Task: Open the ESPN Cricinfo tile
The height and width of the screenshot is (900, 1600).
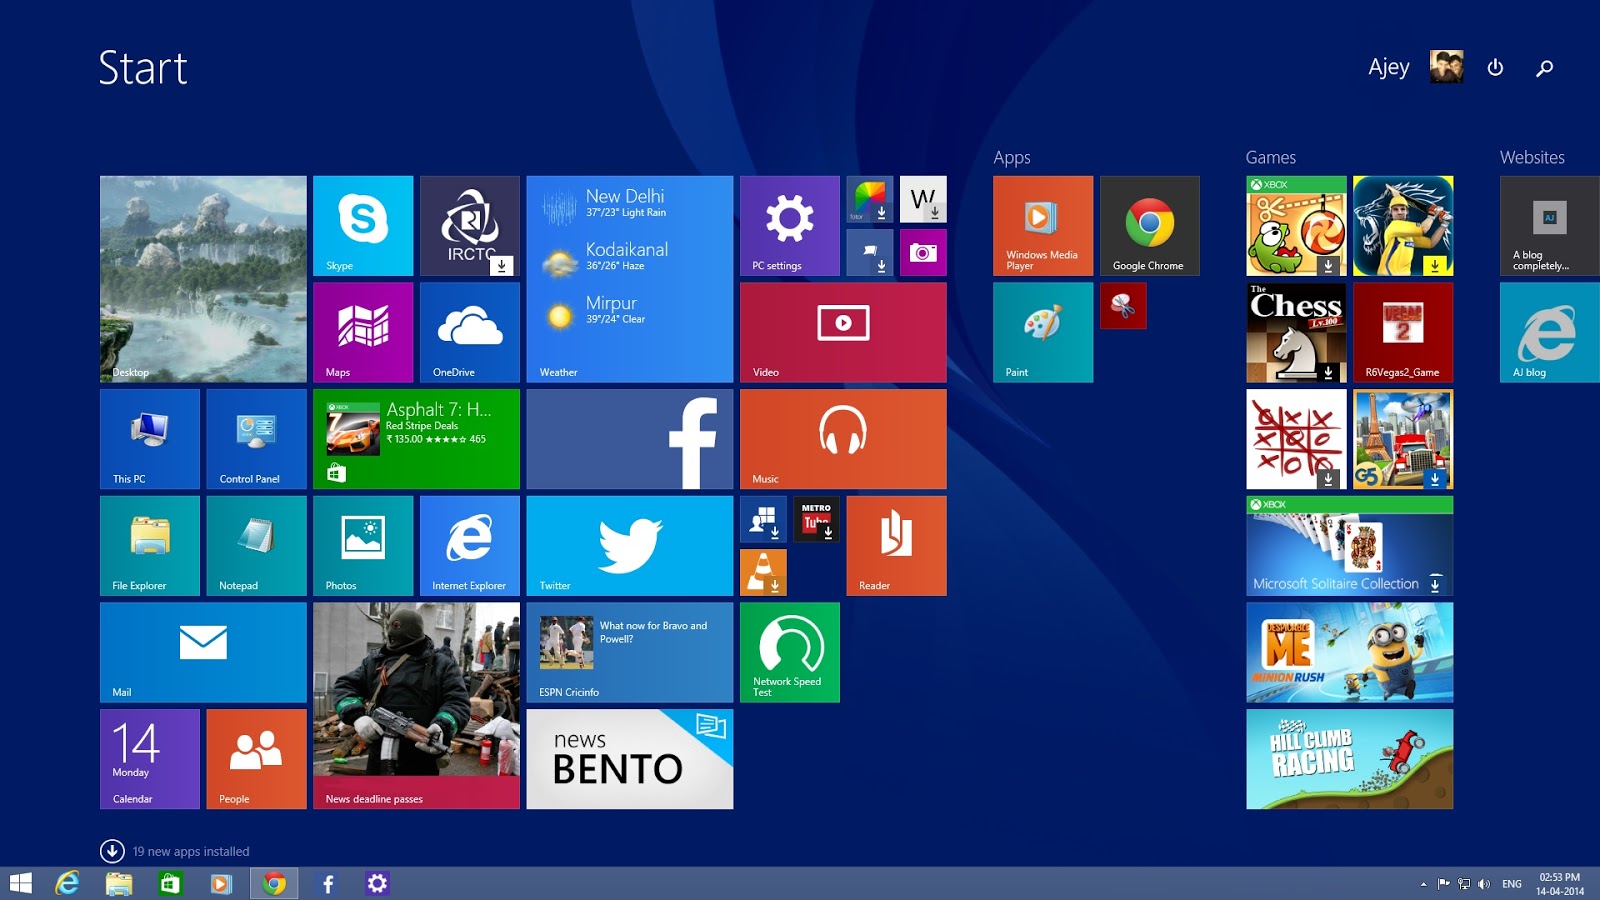Action: [x=630, y=652]
